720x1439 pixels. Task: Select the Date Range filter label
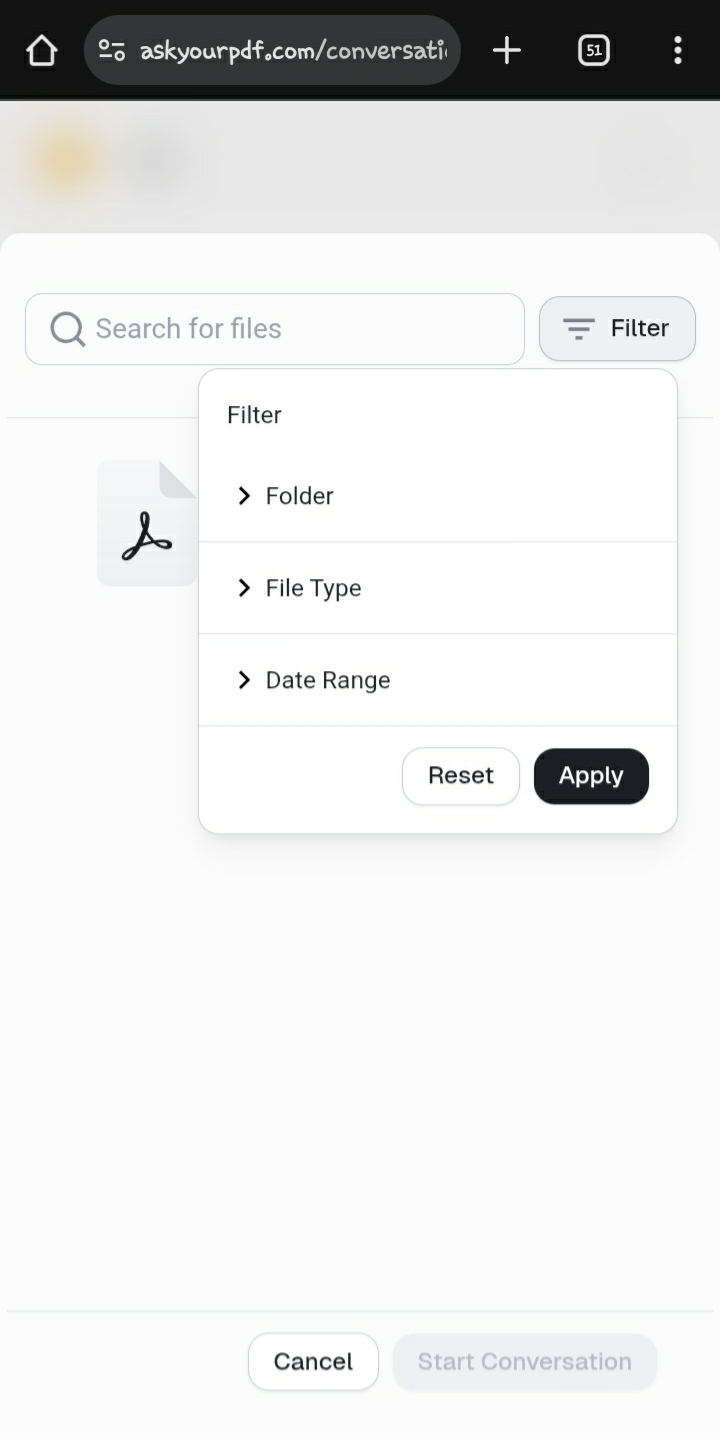point(328,680)
